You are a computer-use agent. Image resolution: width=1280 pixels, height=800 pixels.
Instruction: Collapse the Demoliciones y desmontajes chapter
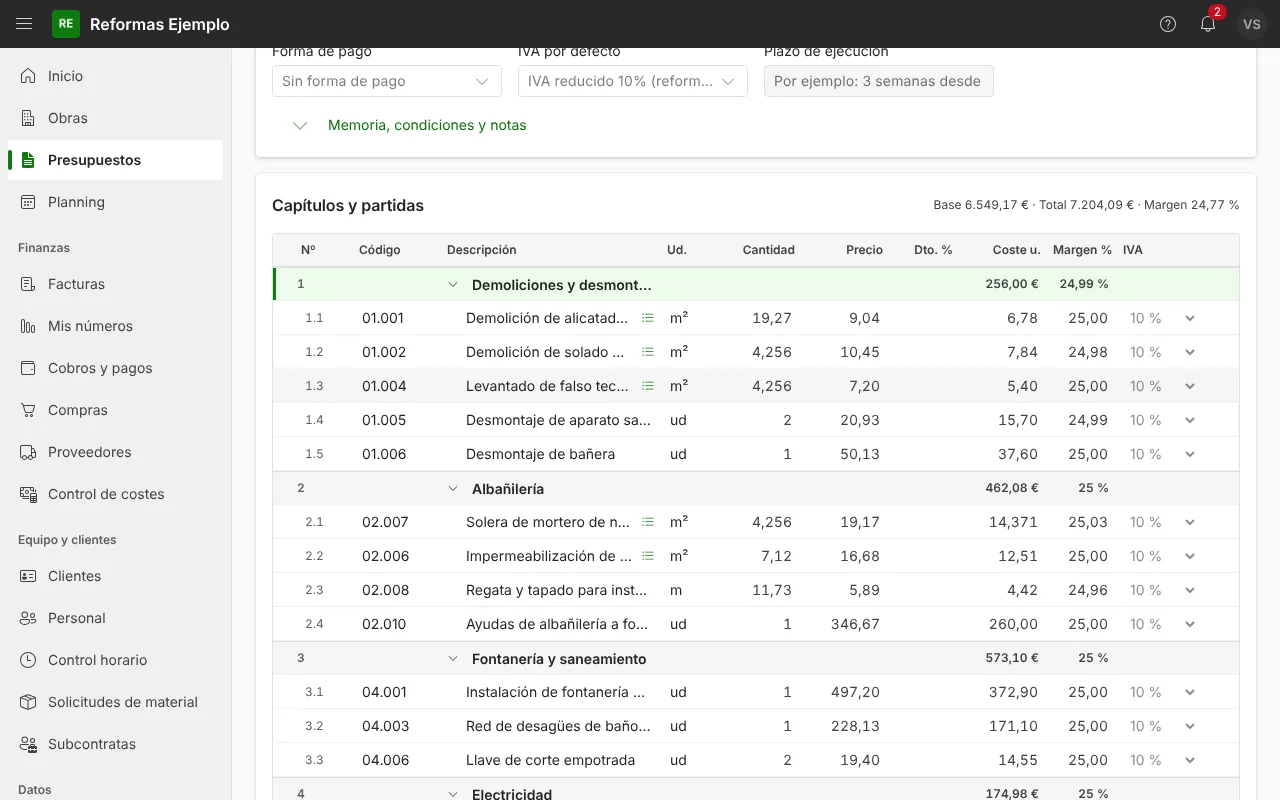tap(453, 285)
